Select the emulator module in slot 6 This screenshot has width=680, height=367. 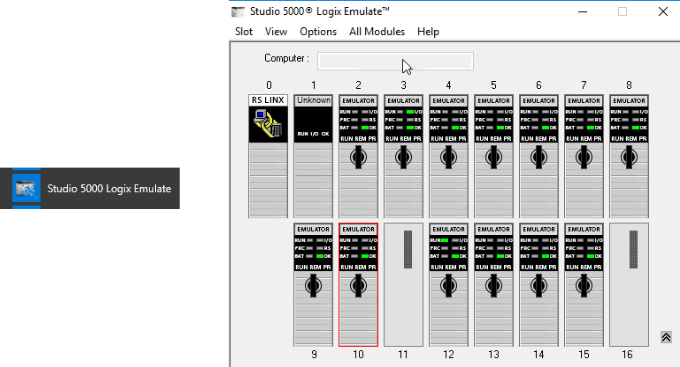[x=539, y=156]
